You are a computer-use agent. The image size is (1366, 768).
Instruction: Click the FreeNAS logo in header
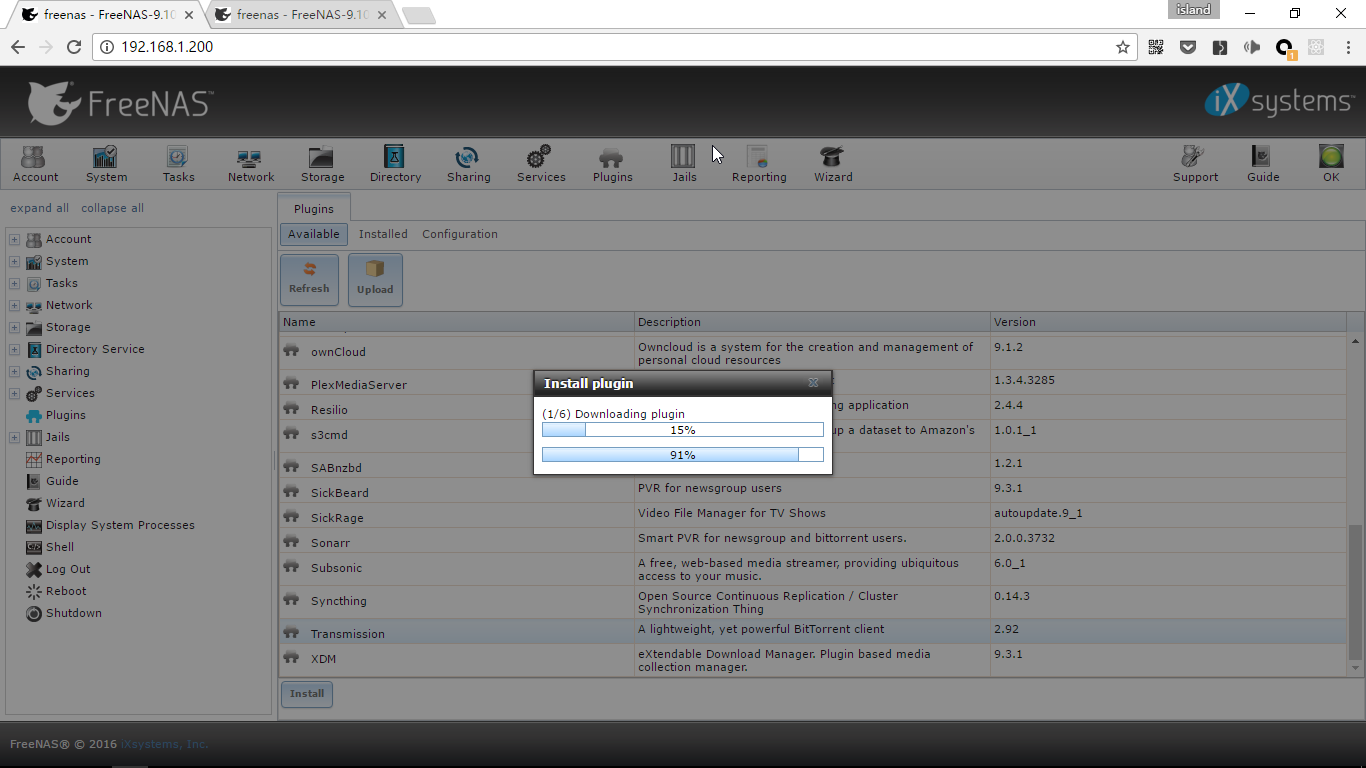pos(120,103)
